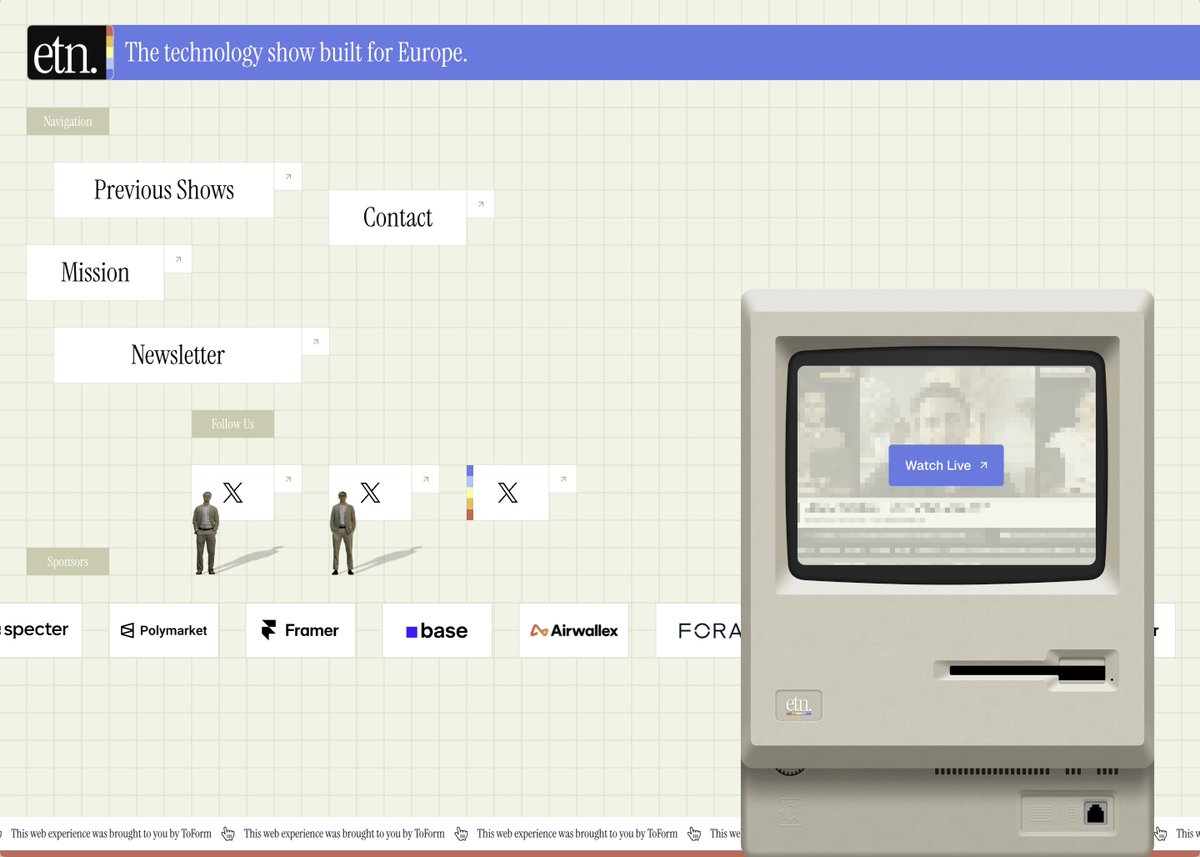Viewport: 1200px width, 857px height.
Task: Open the Framer sponsor tile
Action: click(301, 630)
